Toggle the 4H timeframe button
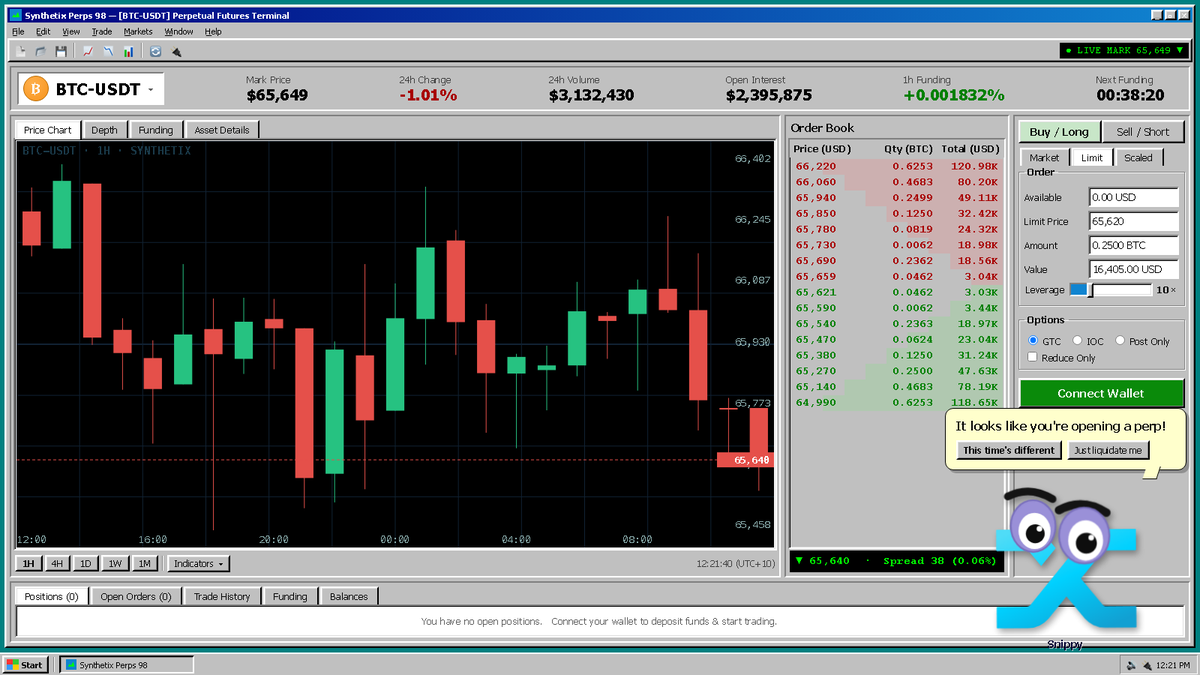The width and height of the screenshot is (1200, 675). (x=58, y=564)
